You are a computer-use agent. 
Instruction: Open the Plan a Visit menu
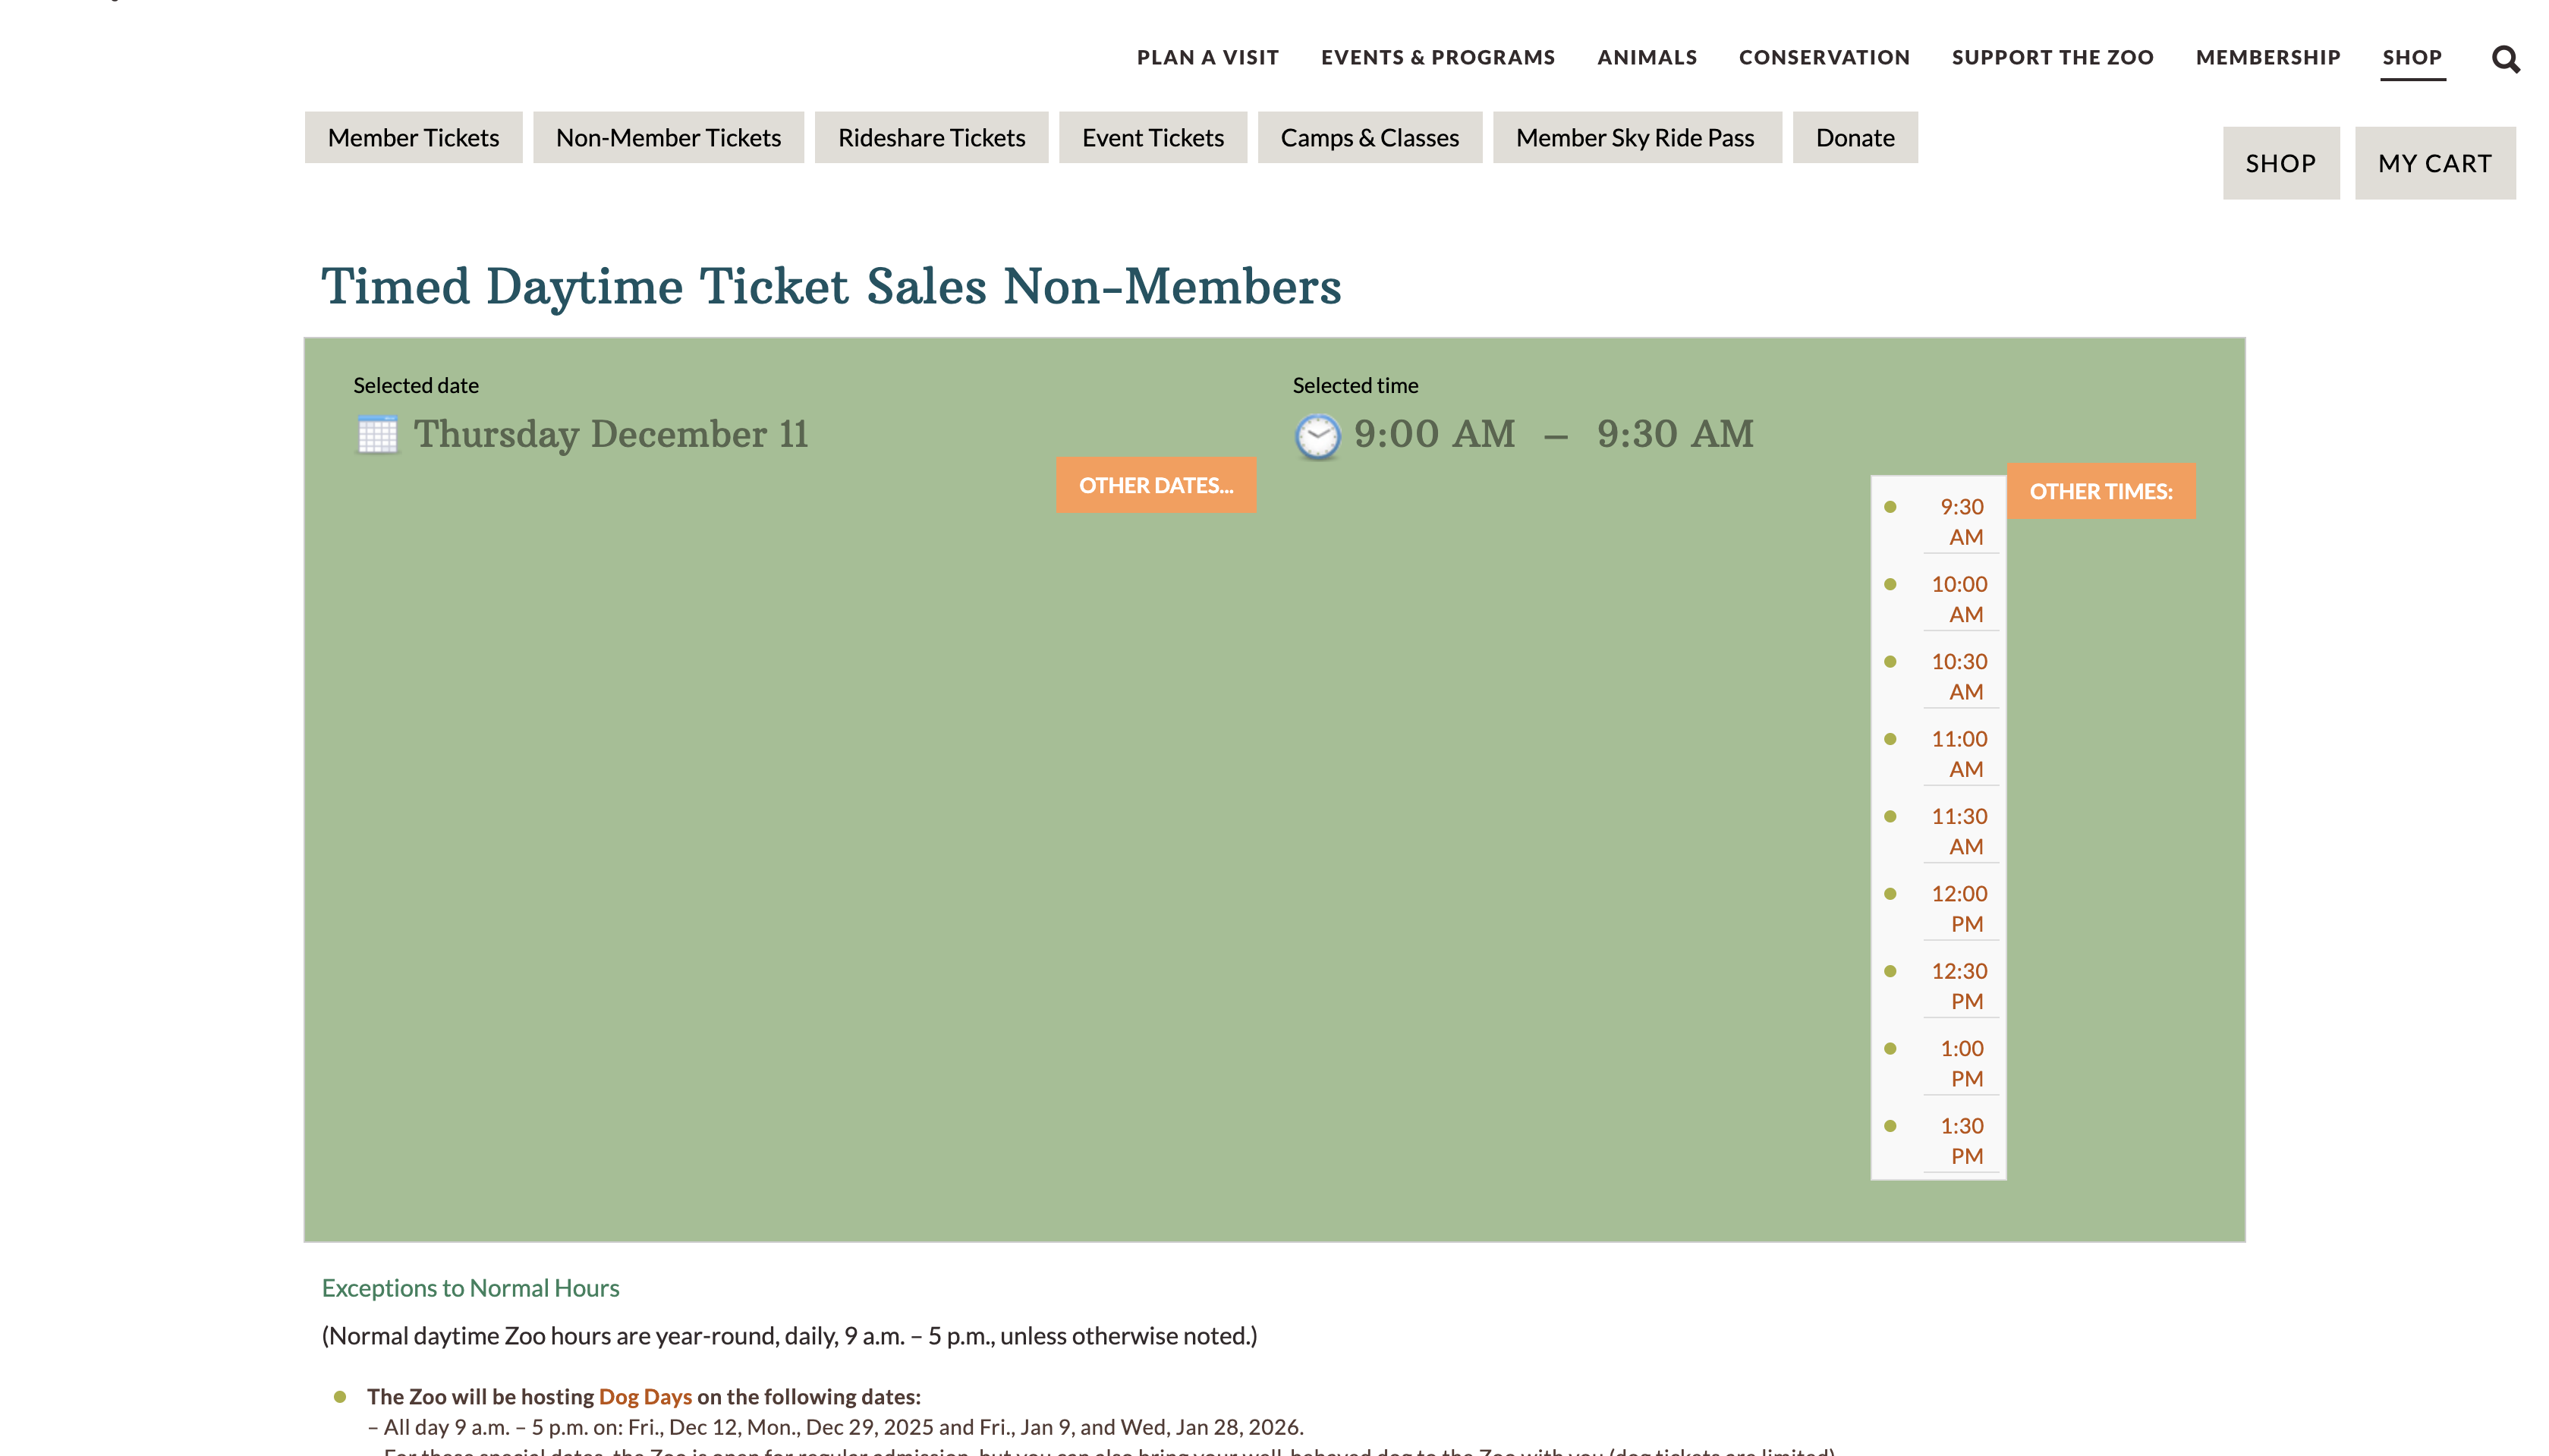pyautogui.click(x=1207, y=57)
